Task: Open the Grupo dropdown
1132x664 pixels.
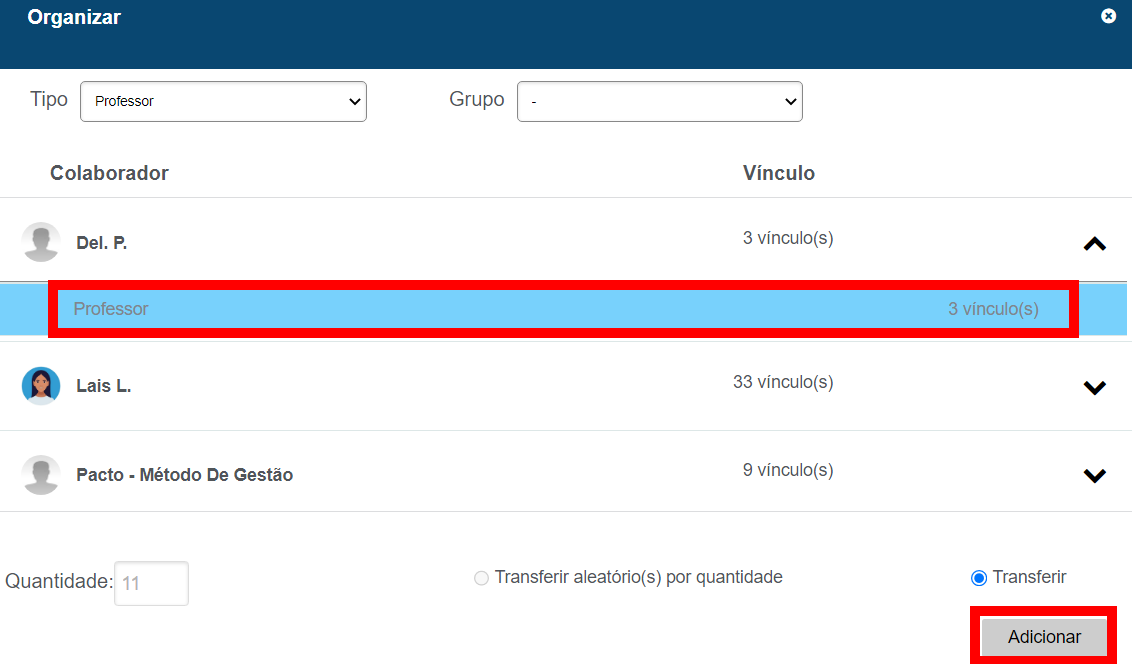Action: (659, 101)
